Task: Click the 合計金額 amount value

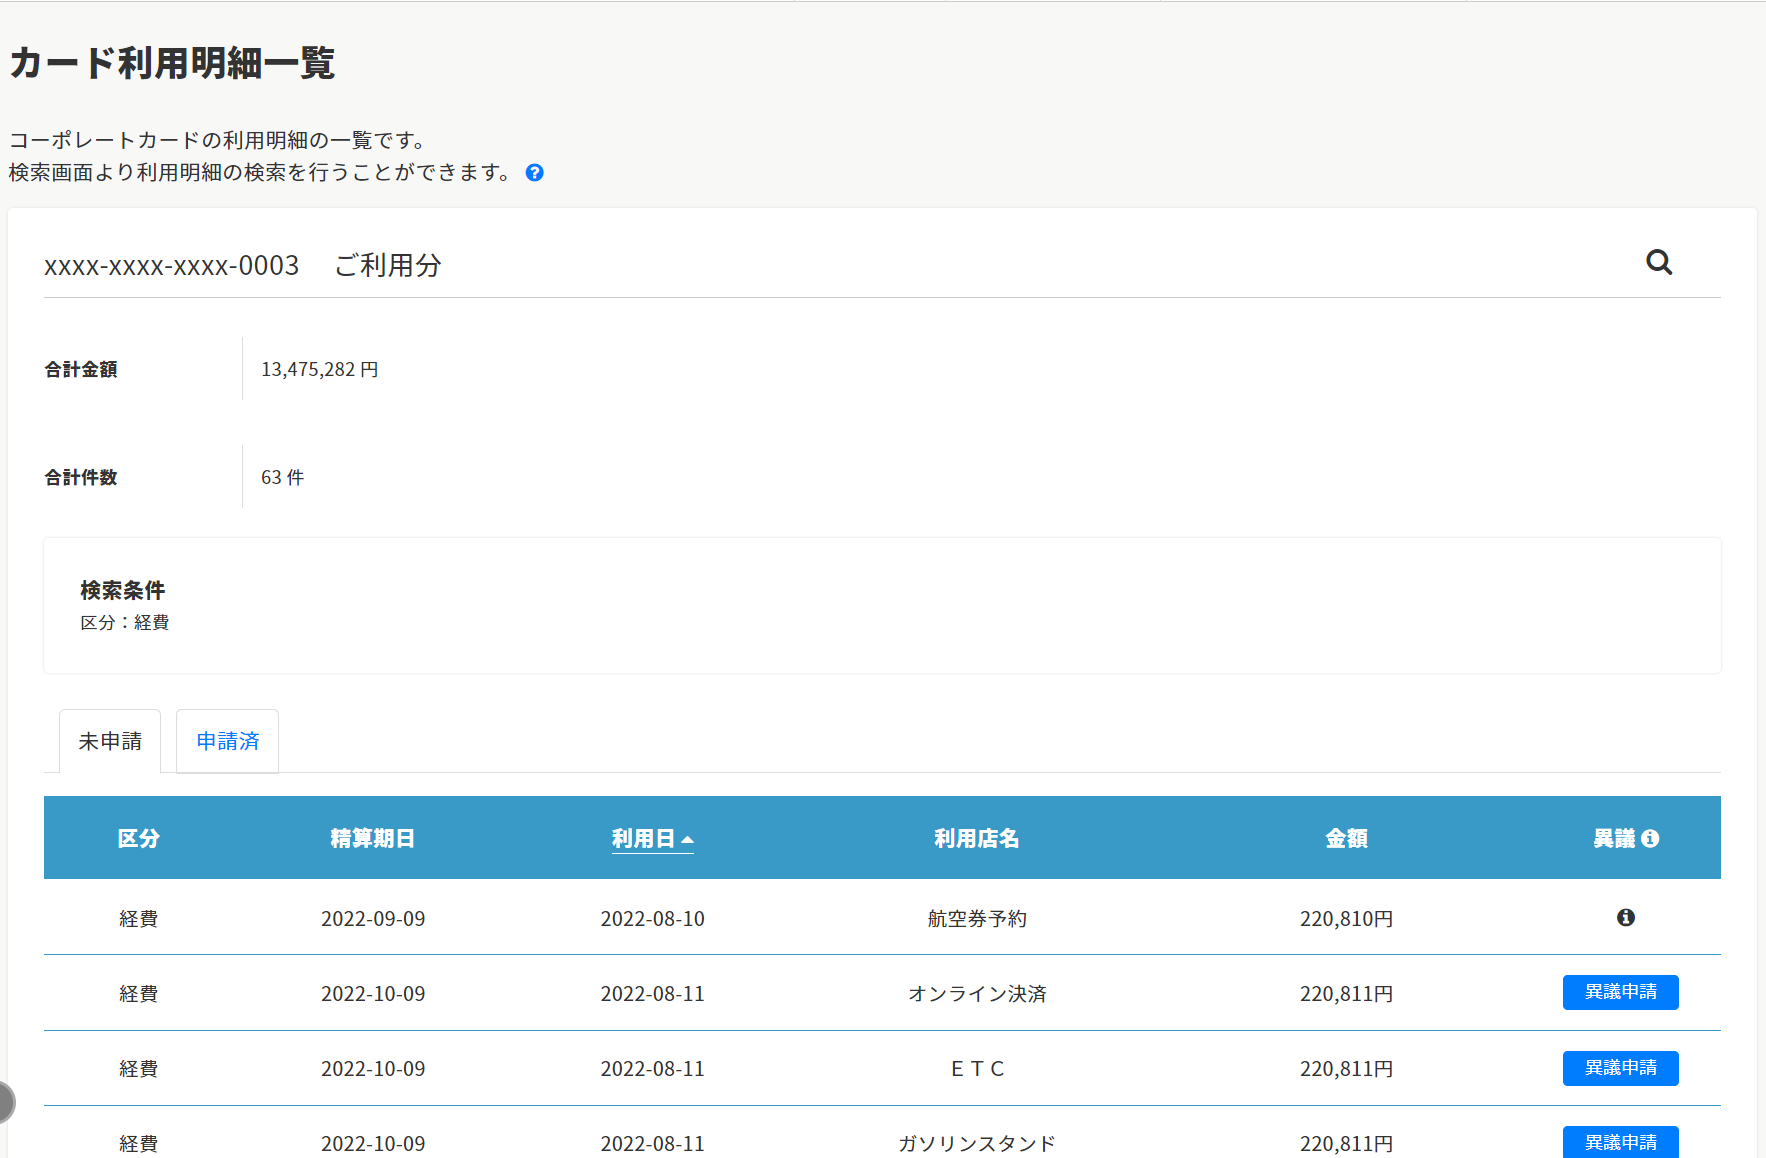Action: coord(319,368)
